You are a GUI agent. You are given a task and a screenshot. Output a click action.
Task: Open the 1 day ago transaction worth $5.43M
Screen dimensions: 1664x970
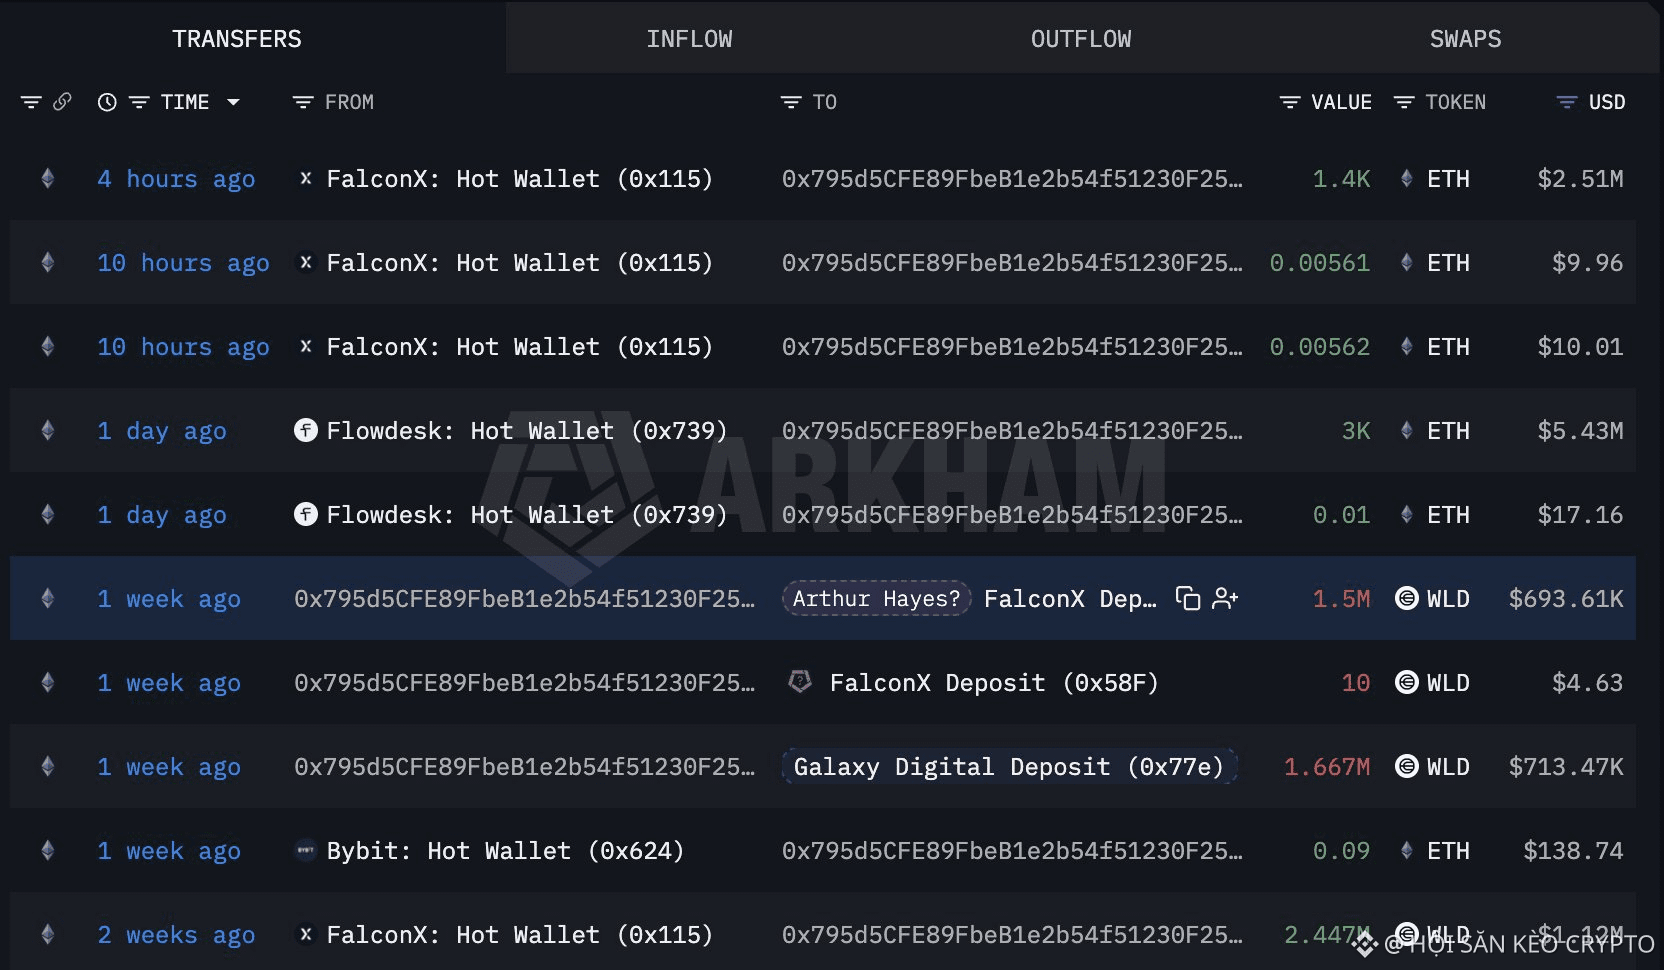tap(162, 431)
